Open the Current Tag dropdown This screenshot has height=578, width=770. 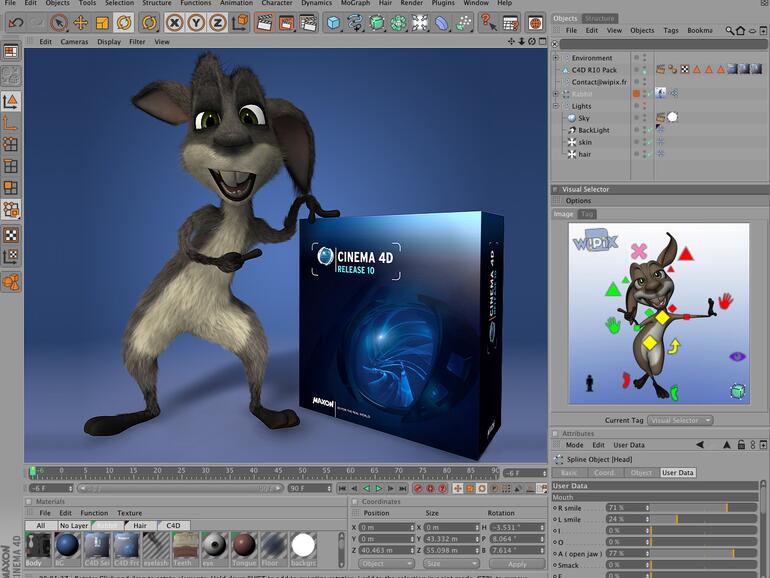click(x=680, y=420)
